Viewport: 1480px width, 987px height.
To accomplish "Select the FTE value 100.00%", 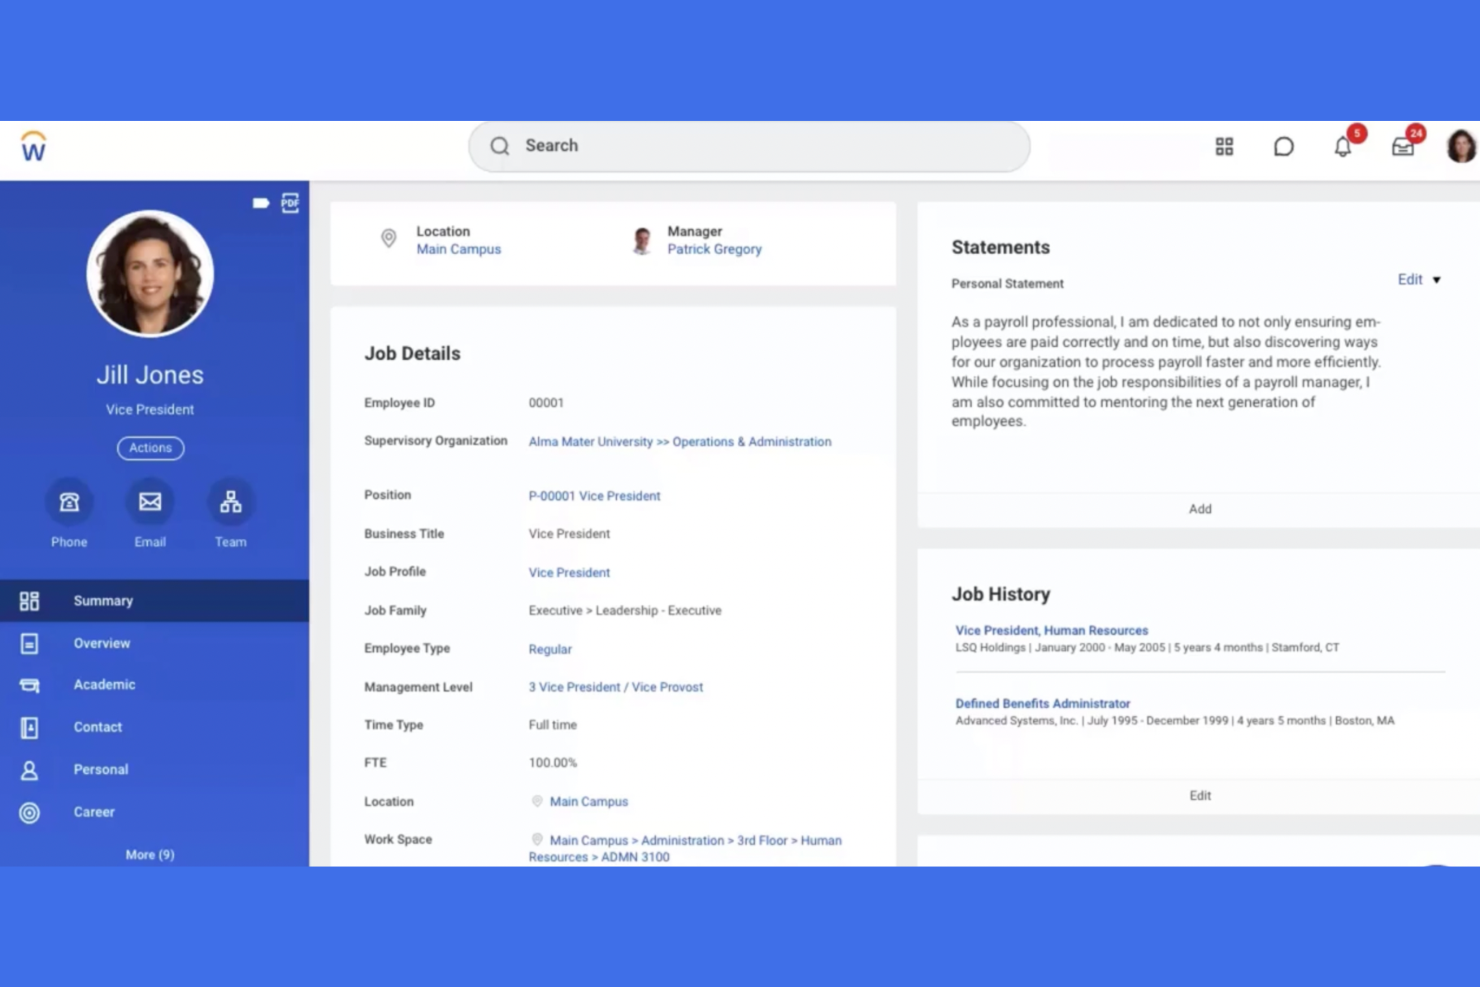I will coord(553,763).
